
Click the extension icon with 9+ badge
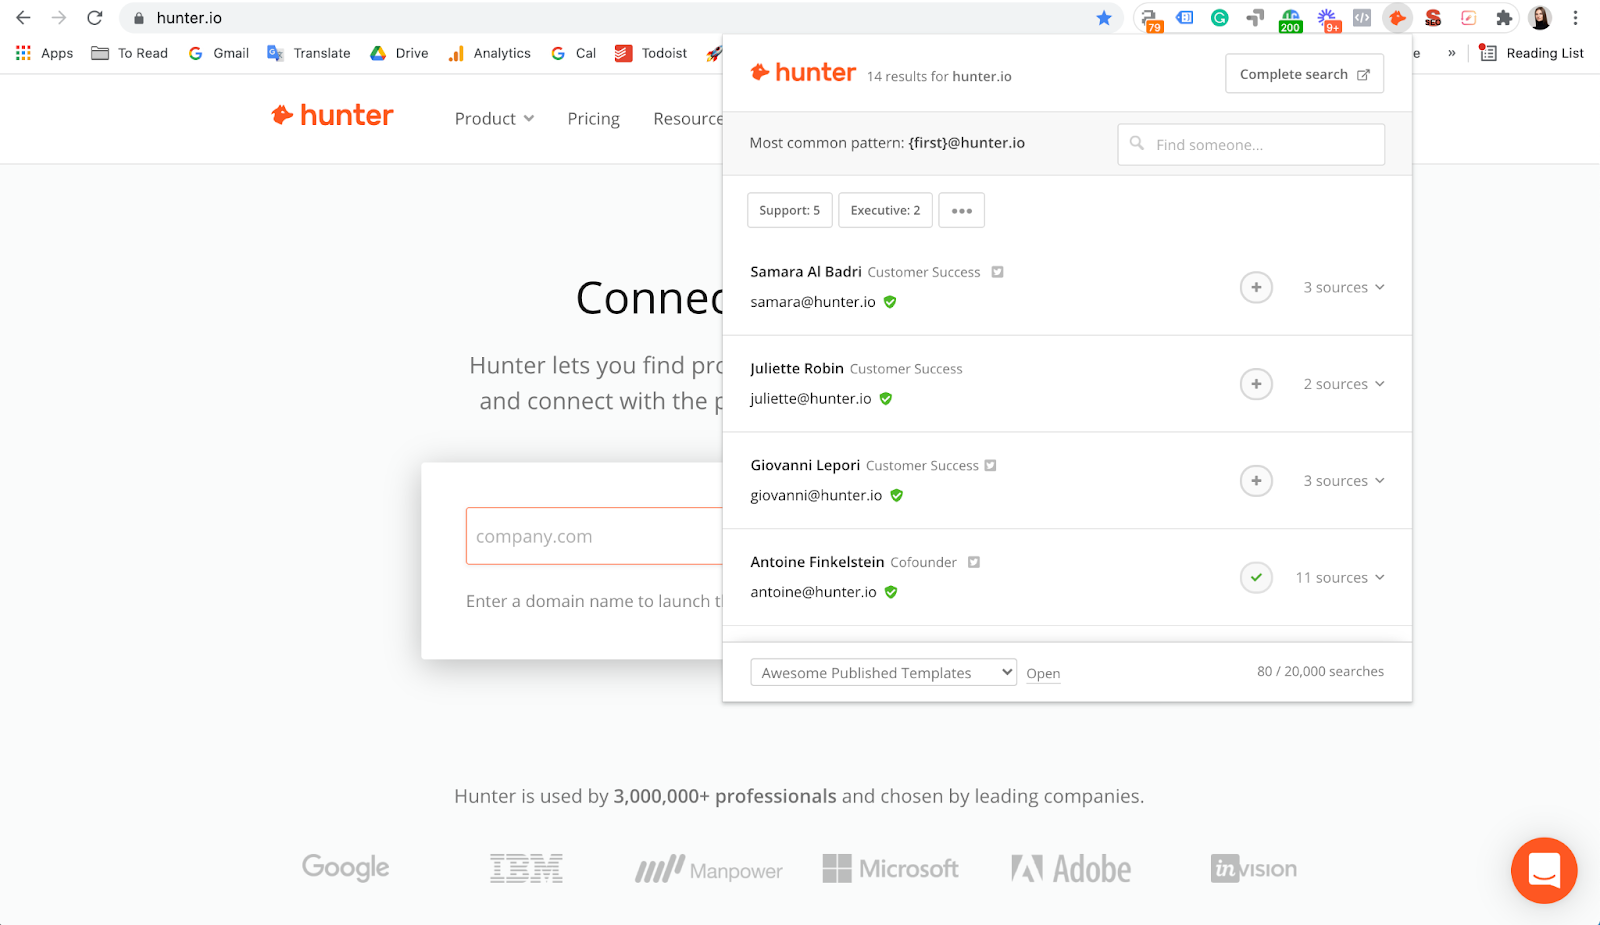(x=1327, y=19)
